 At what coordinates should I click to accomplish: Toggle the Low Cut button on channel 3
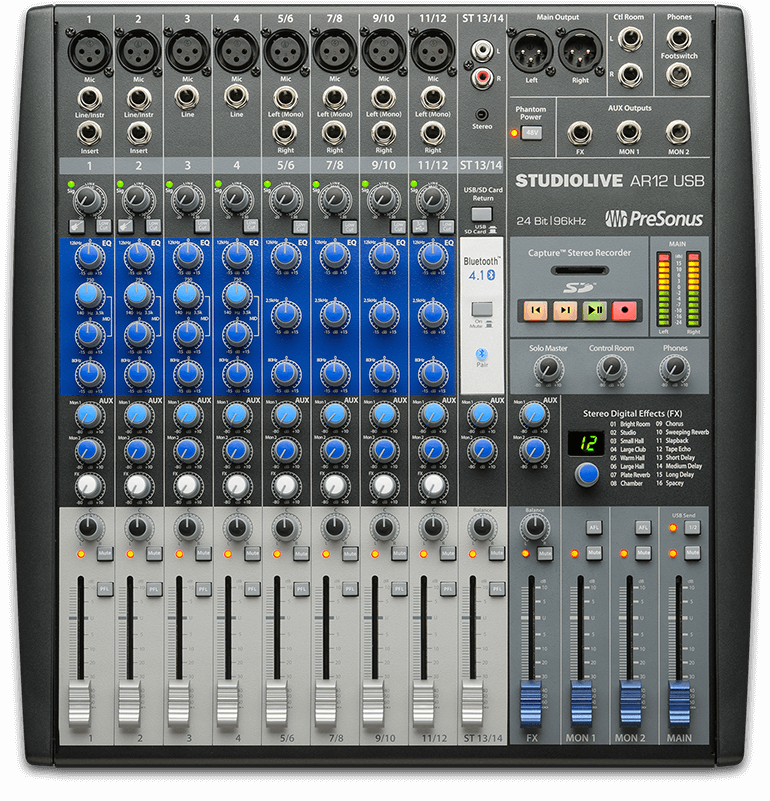coord(202,226)
